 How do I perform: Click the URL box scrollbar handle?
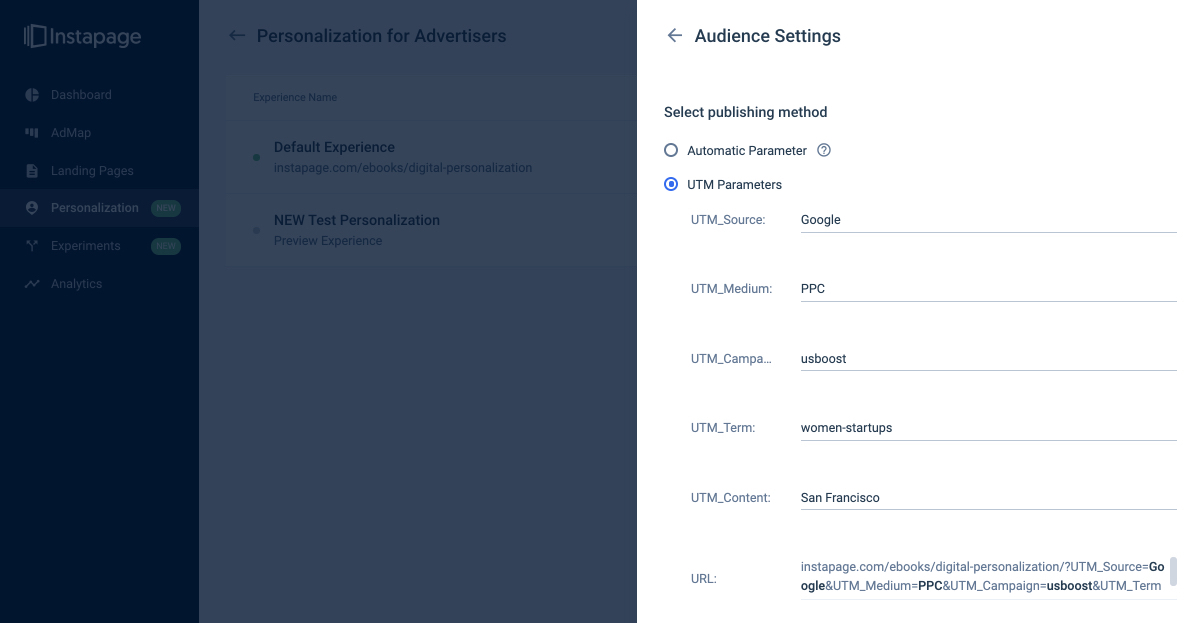pyautogui.click(x=1173, y=571)
